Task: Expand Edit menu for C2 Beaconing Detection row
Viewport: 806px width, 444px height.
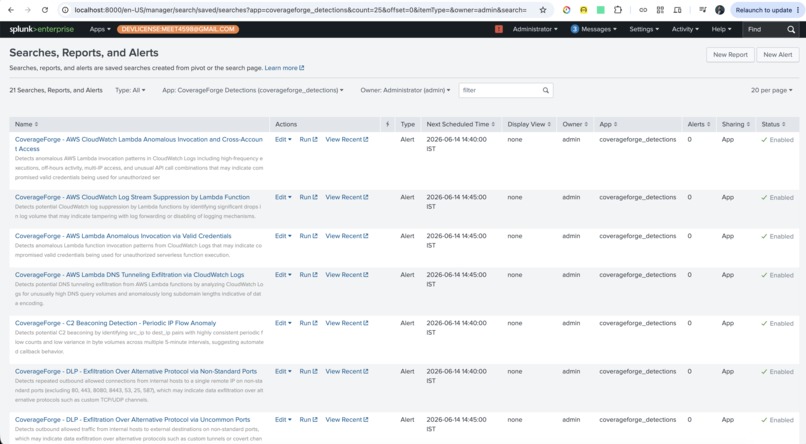Action: (x=283, y=323)
